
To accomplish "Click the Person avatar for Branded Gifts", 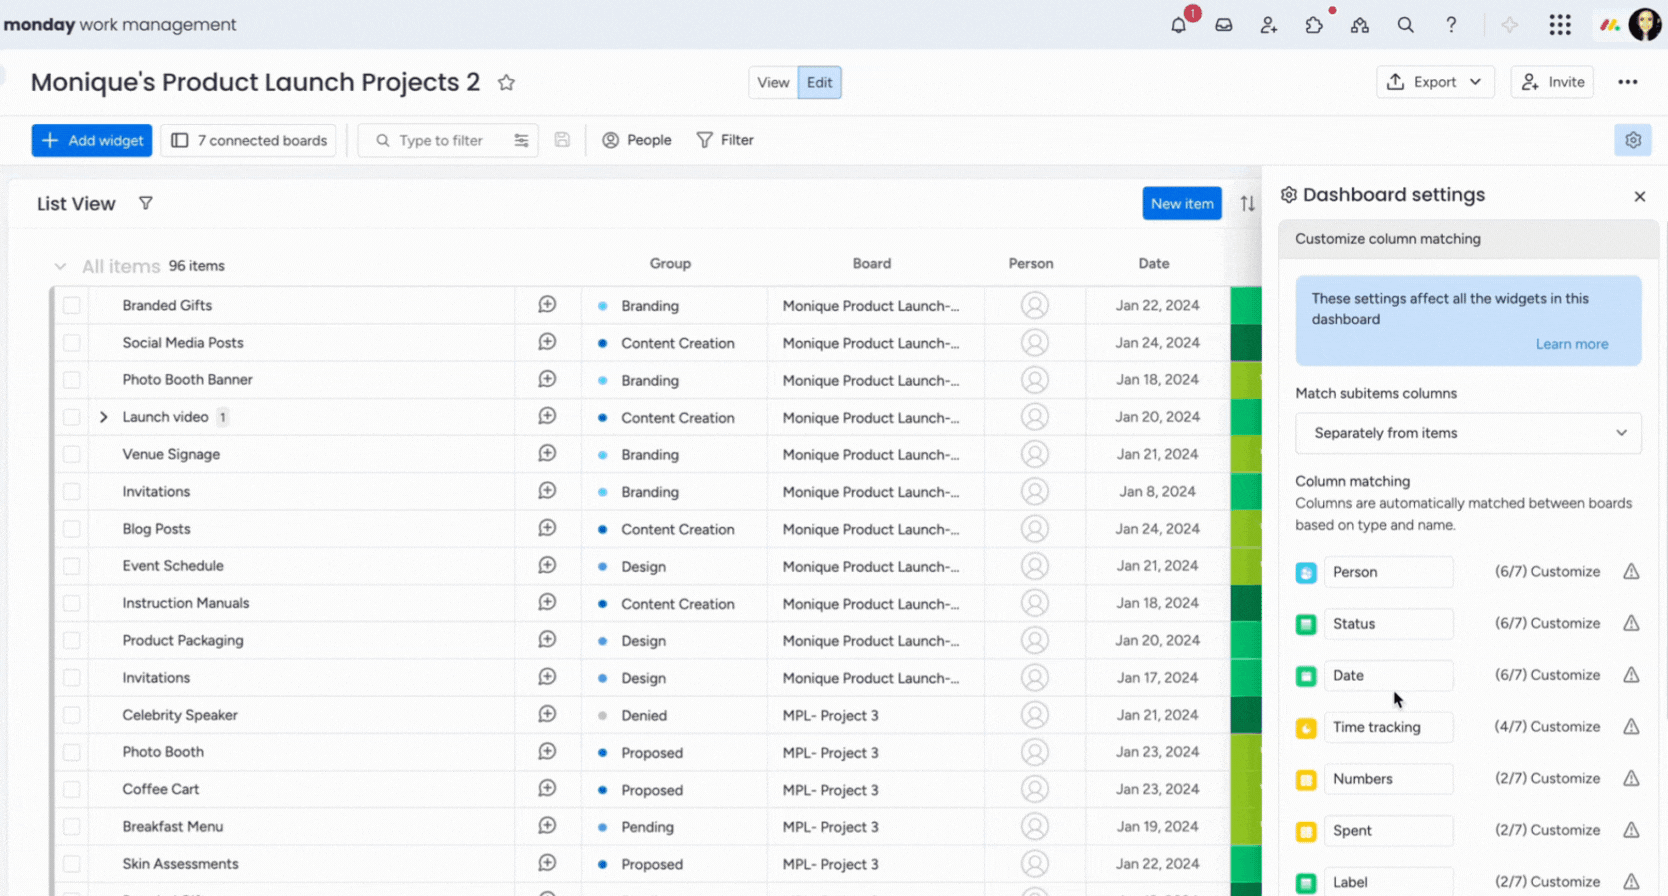I will [1035, 305].
